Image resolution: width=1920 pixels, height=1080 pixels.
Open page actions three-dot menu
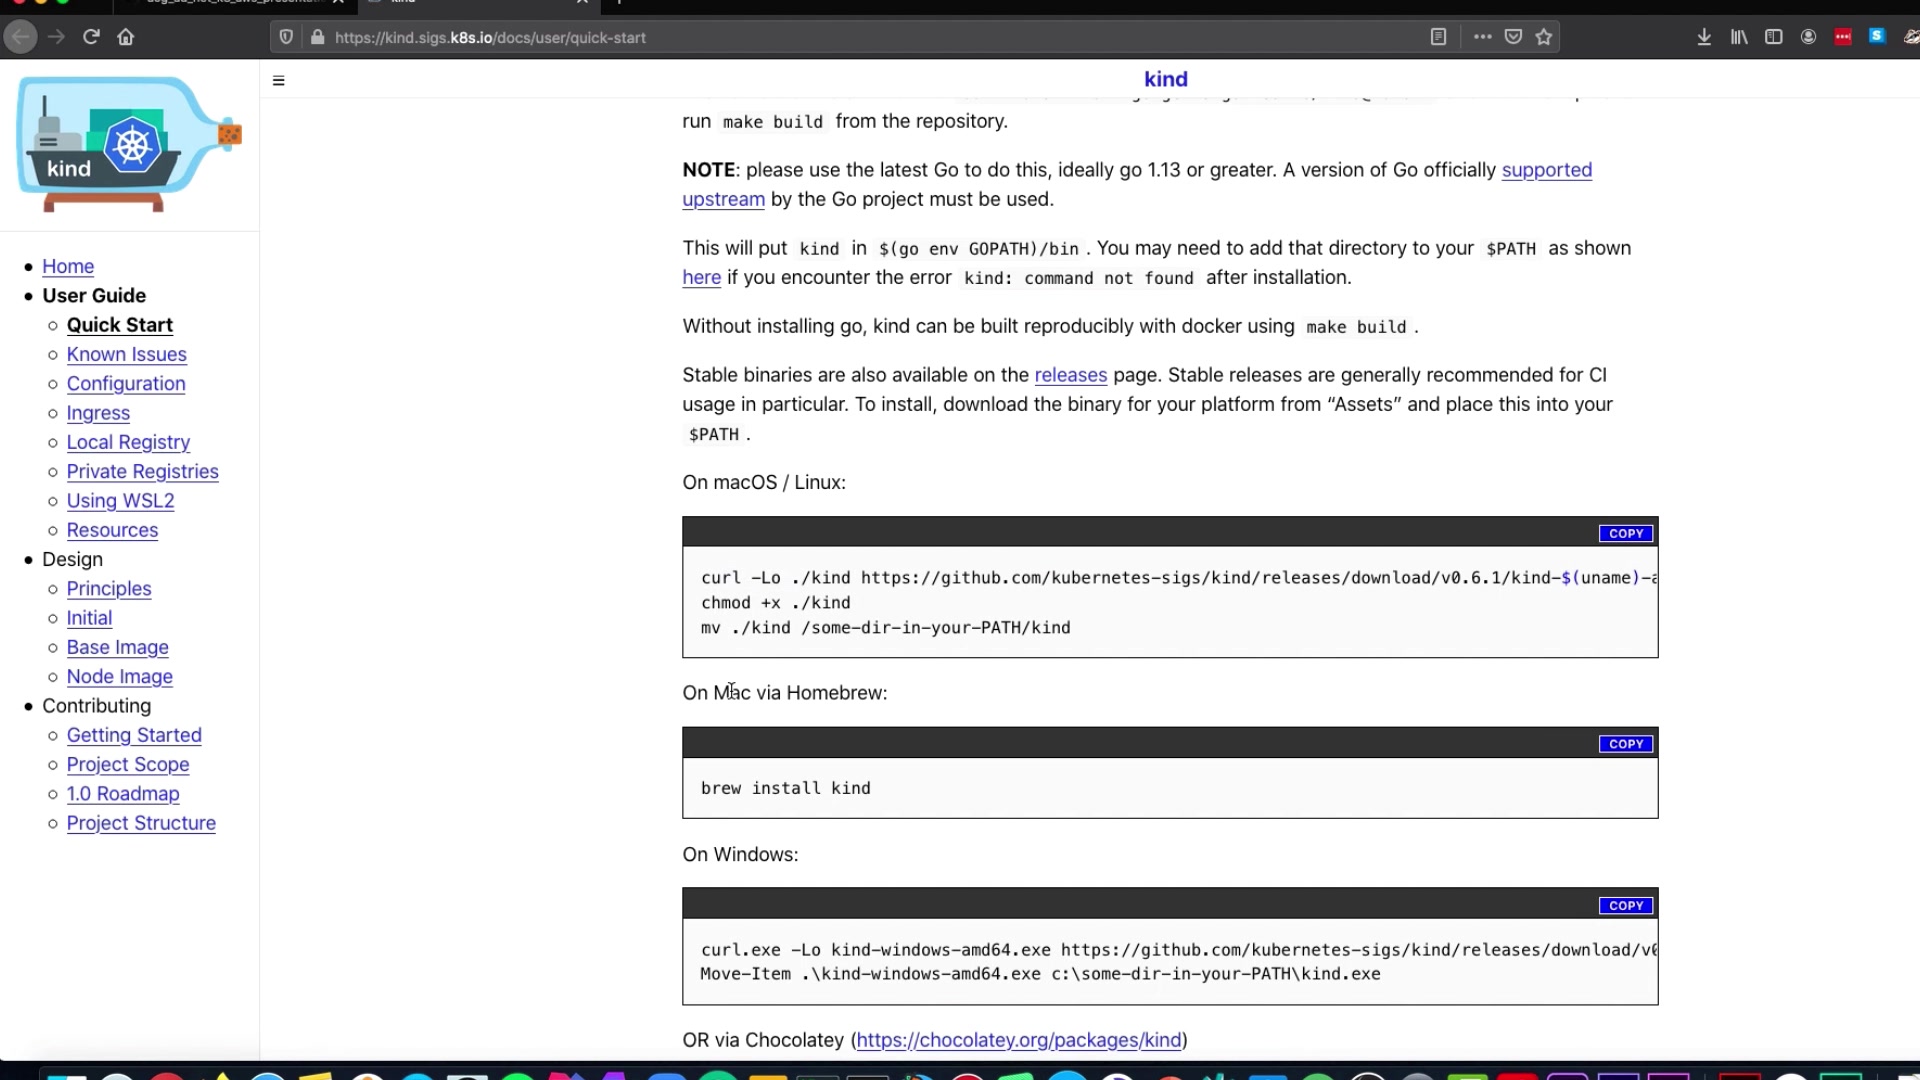[x=1482, y=37]
